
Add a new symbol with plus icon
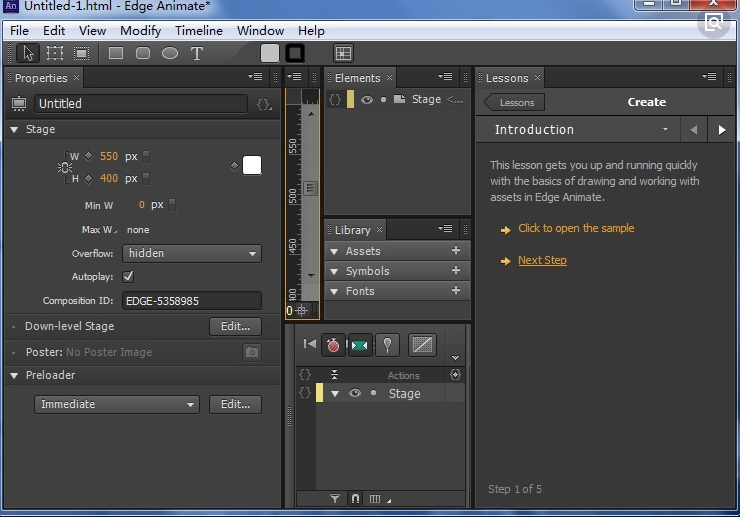coord(455,271)
